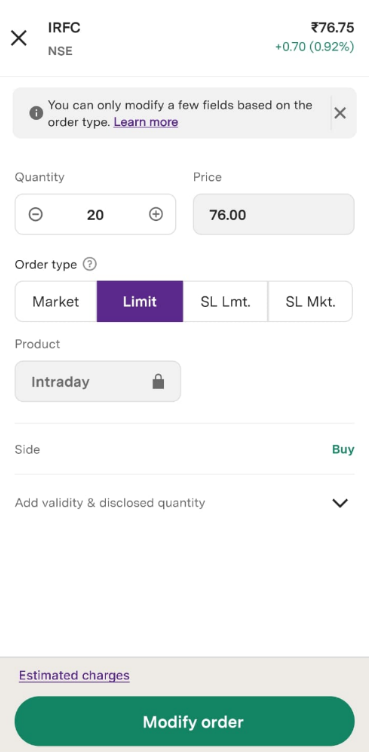Screen dimensions: 369x752
Task: Open the locked Intraday product selector
Action: click(98, 381)
